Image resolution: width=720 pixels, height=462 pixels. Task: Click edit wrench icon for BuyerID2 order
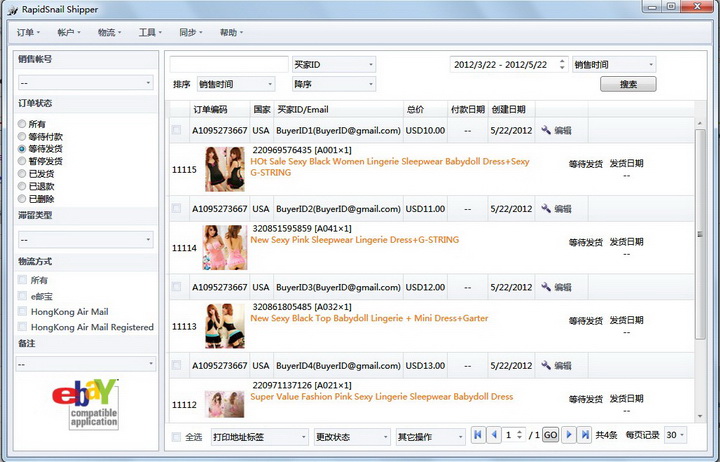click(546, 208)
